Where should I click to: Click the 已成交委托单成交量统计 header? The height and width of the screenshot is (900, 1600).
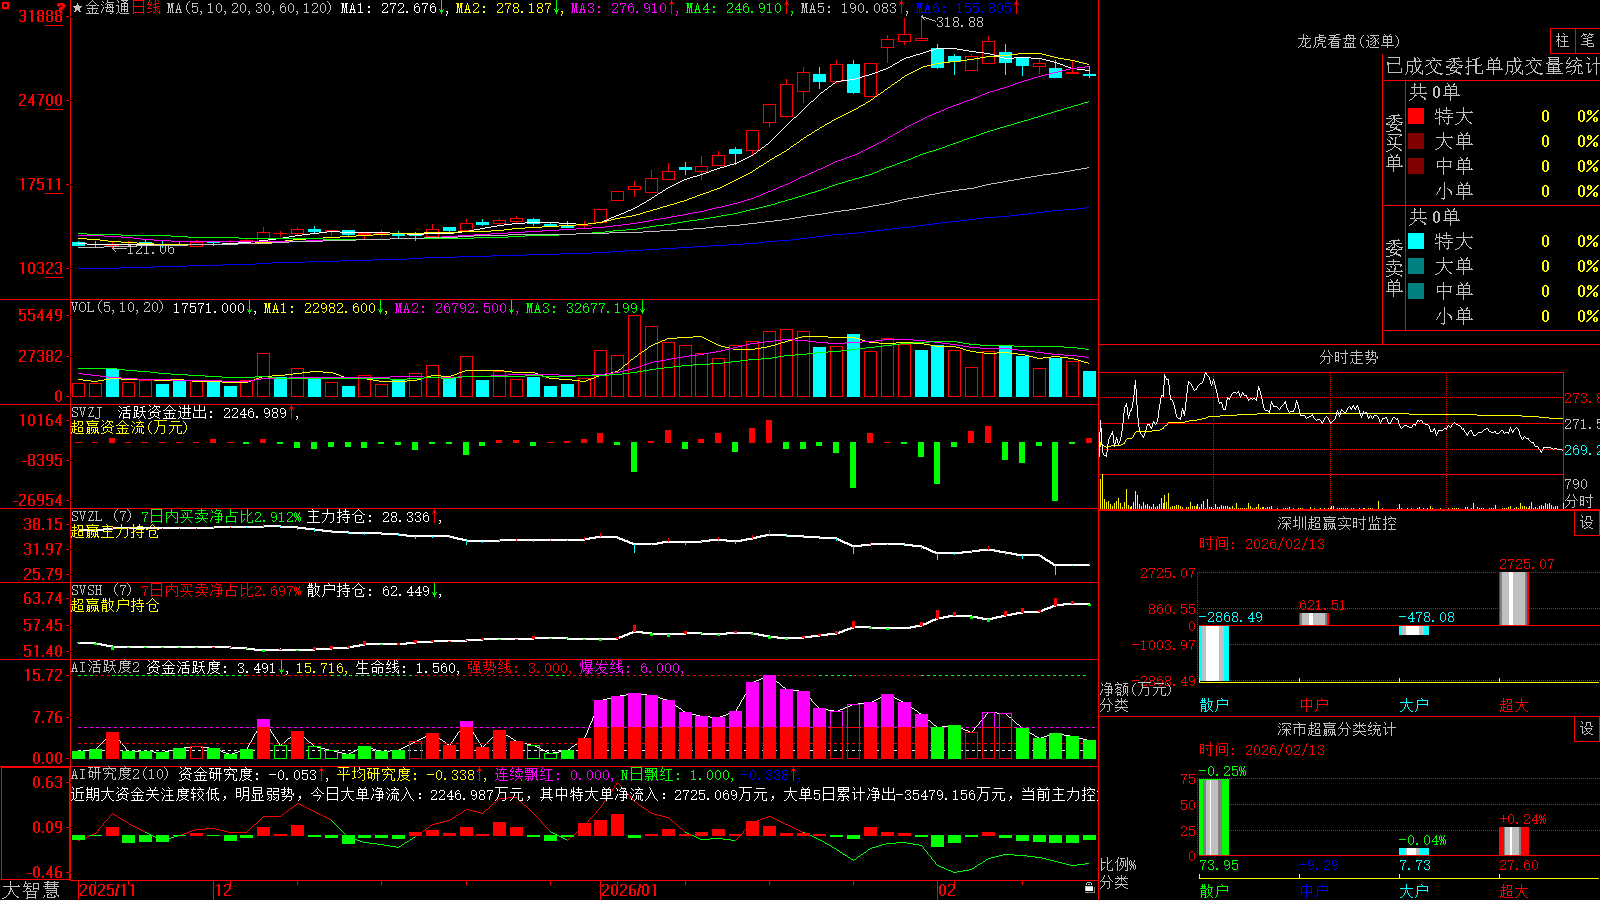(1493, 66)
